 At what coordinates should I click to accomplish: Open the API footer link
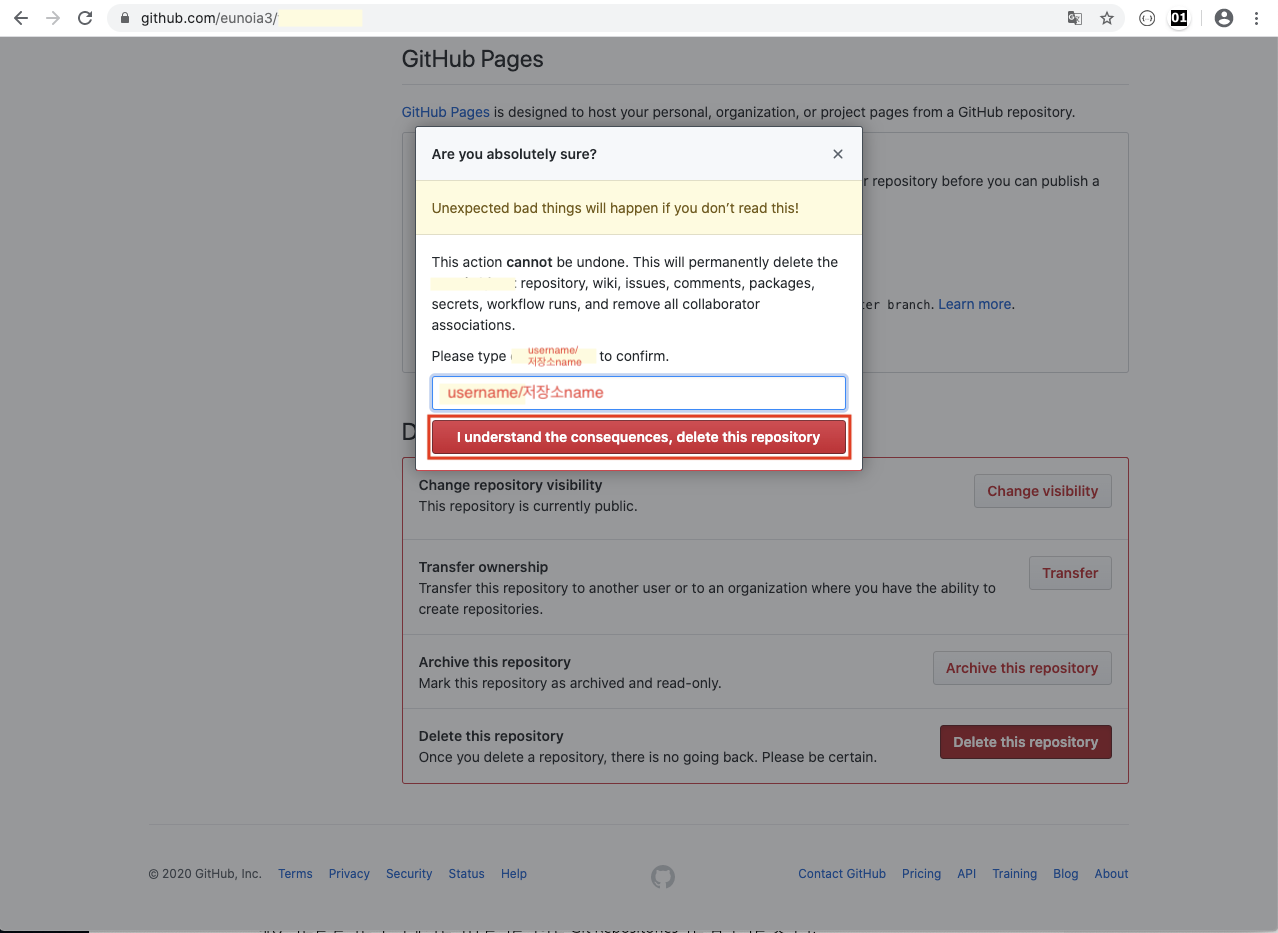click(966, 874)
